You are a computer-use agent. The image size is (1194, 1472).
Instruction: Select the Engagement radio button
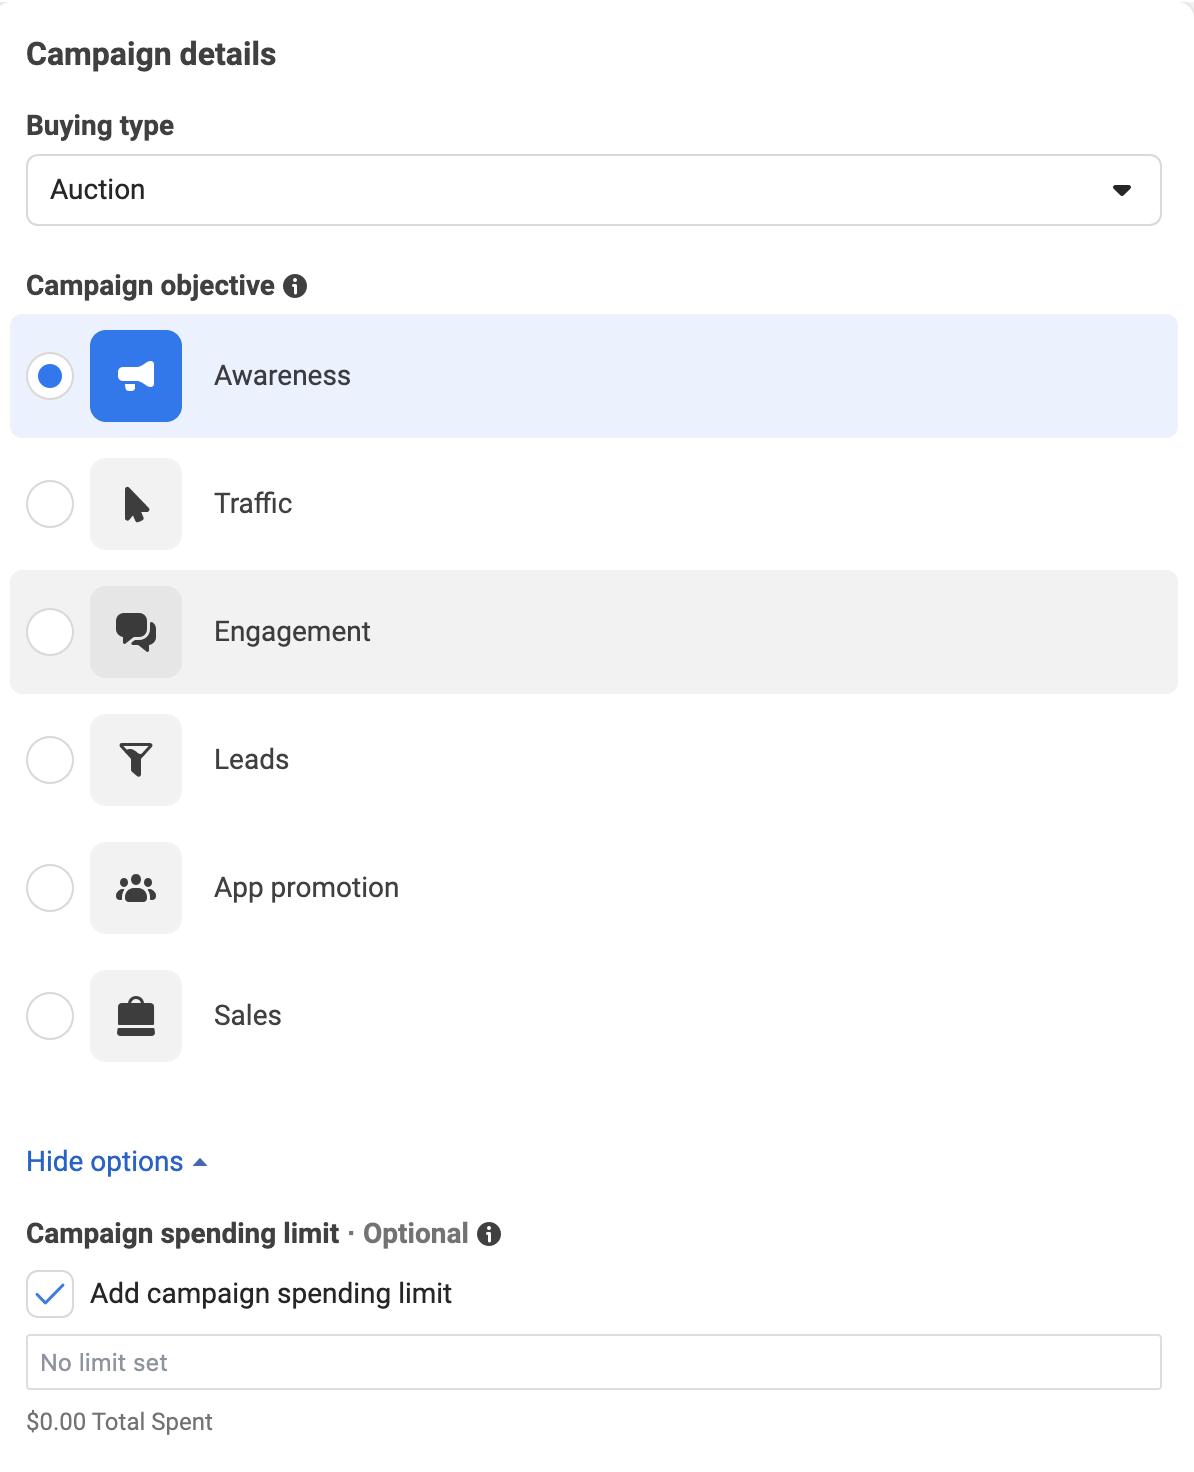click(x=50, y=632)
